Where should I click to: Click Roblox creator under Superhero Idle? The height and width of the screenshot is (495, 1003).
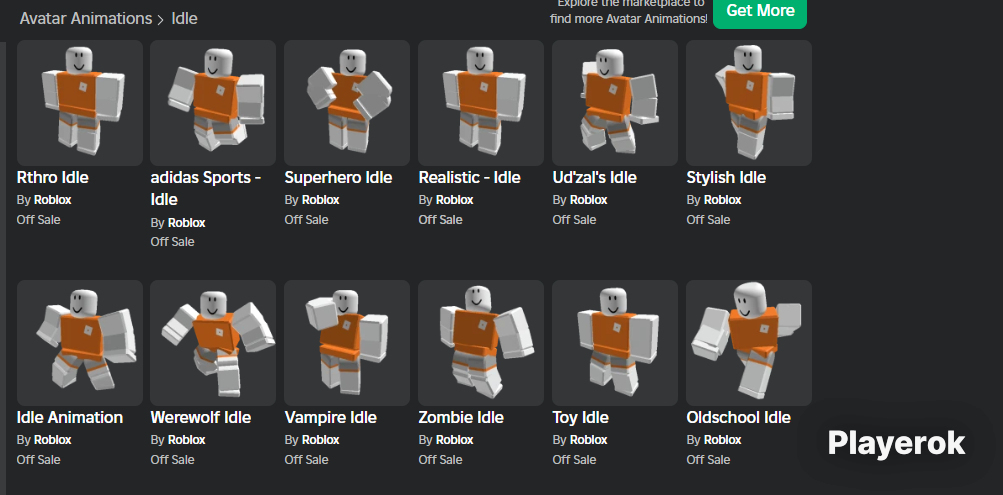320,200
